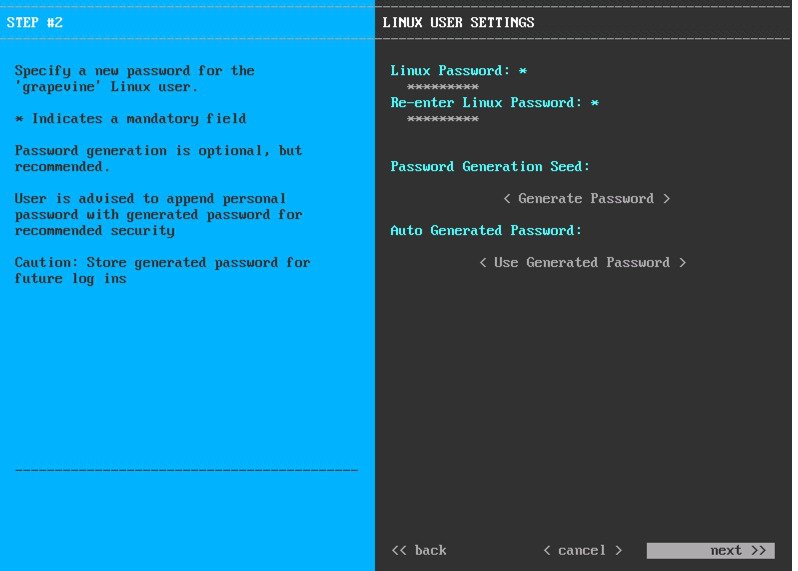Choose the Use Generated Password button
This screenshot has height=571, width=798.
(x=582, y=263)
